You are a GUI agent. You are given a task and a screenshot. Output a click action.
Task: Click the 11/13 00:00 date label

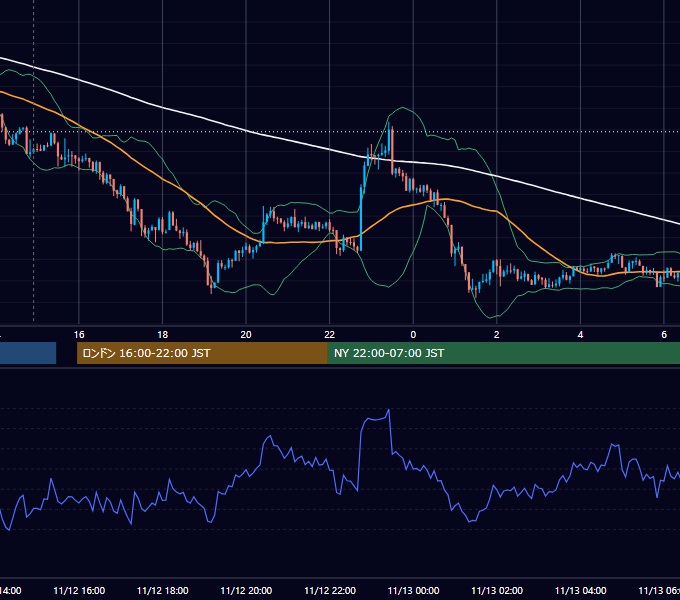[x=413, y=590]
